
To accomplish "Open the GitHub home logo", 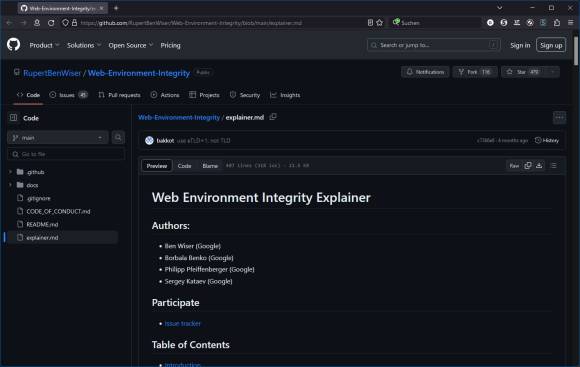I will [x=14, y=45].
